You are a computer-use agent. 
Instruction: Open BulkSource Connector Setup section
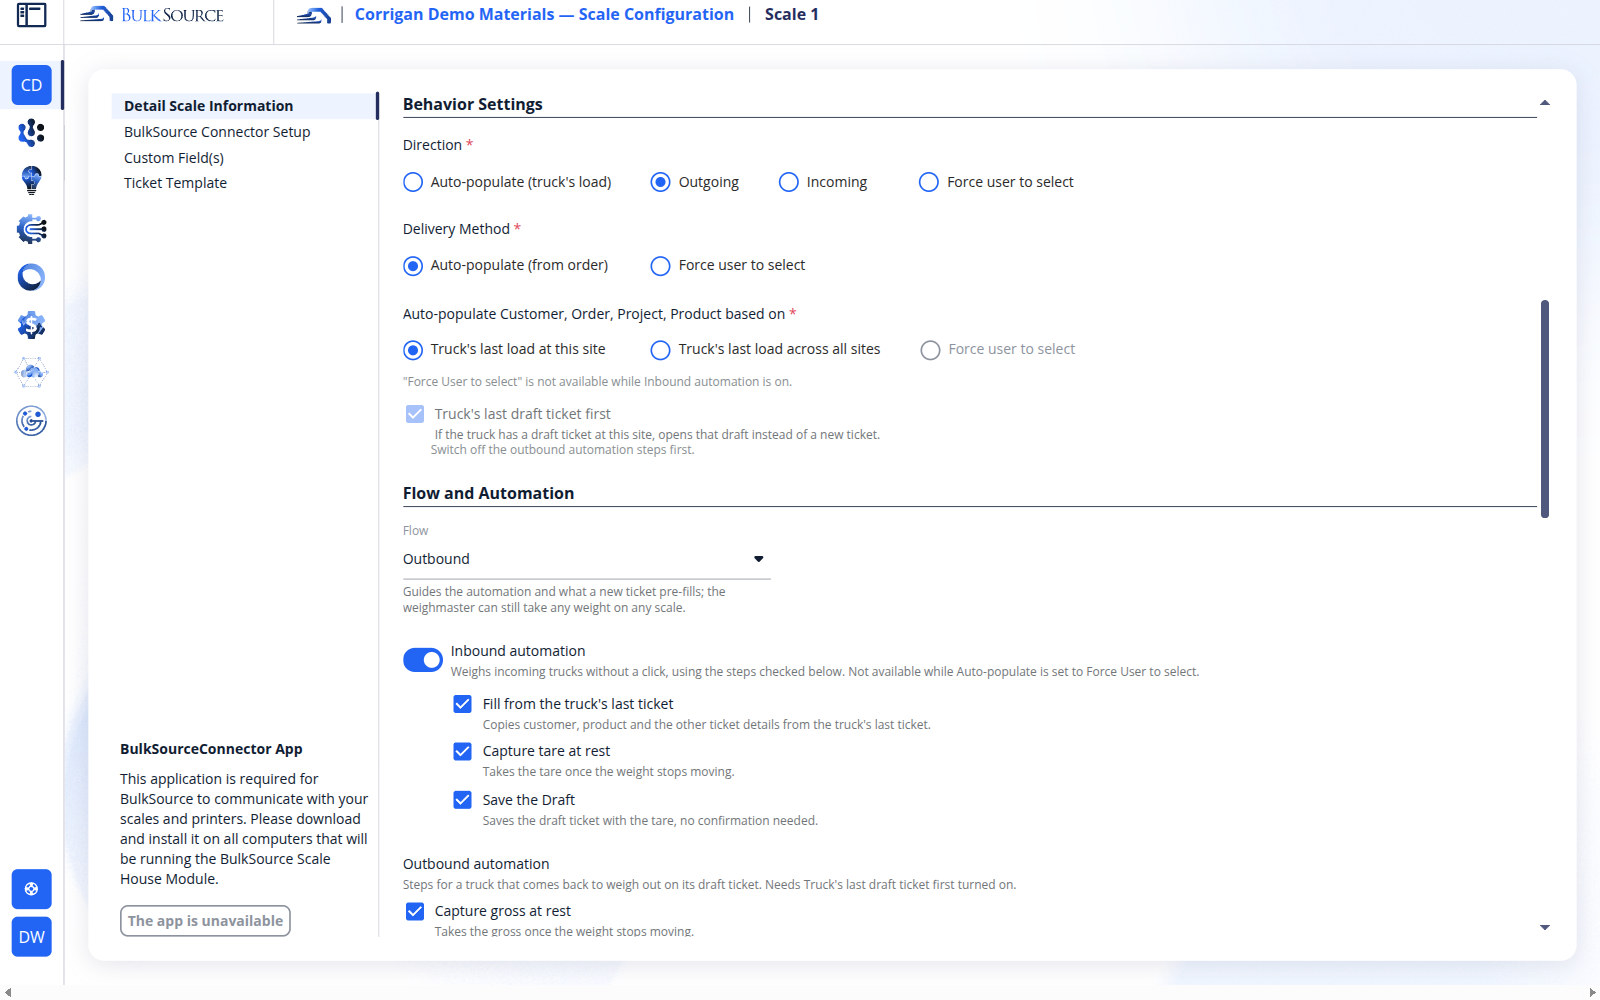[x=217, y=132]
